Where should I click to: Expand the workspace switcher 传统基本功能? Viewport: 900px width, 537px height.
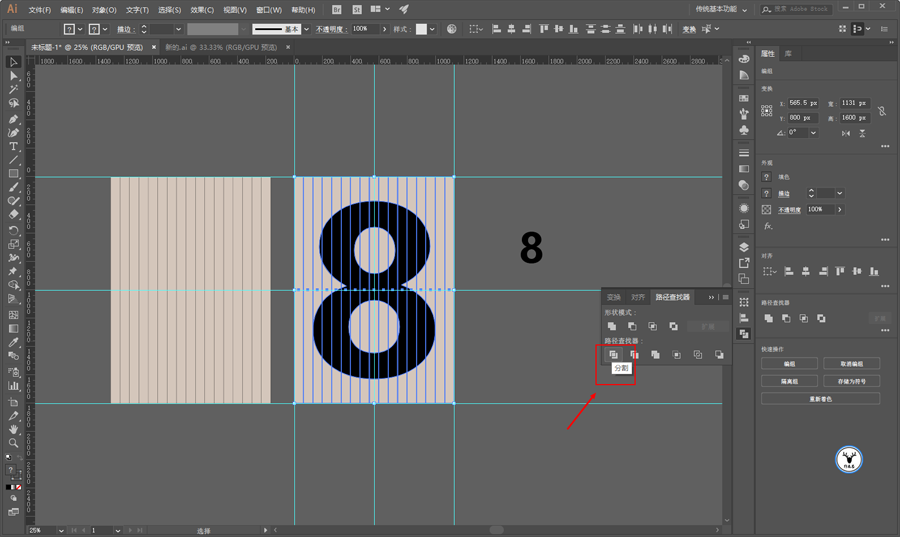(720, 10)
